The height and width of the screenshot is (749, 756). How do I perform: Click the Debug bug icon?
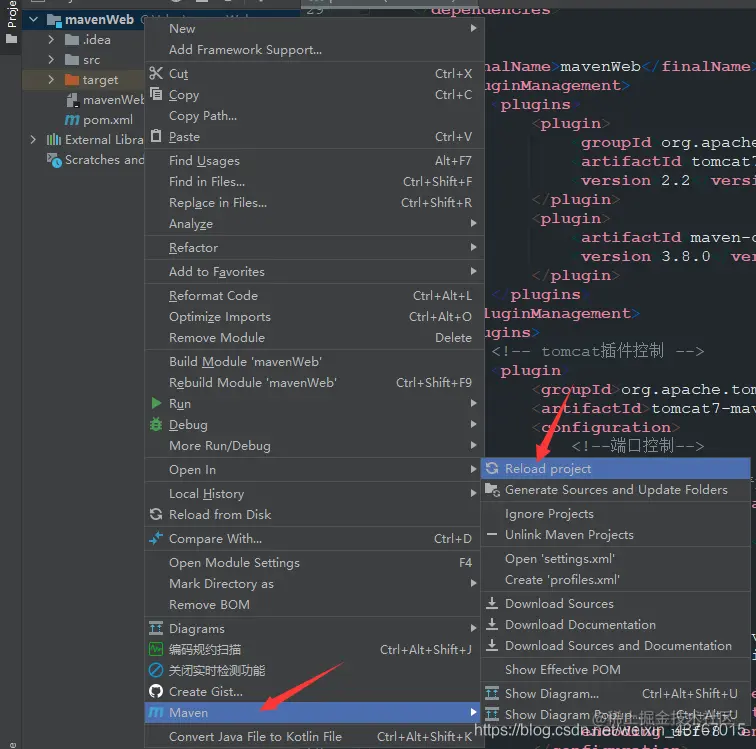(156, 424)
